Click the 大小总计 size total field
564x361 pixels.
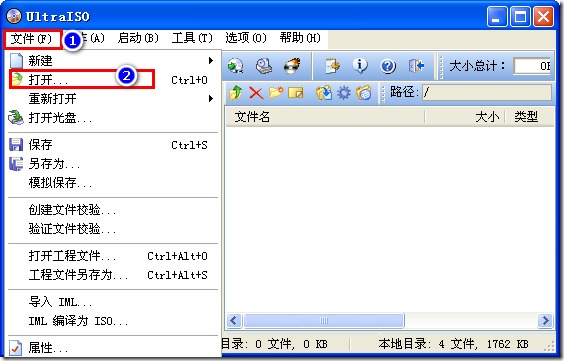(x=532, y=66)
